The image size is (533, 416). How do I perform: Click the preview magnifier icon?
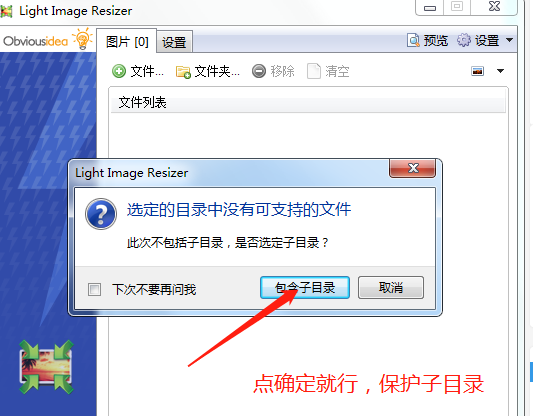[x=413, y=40]
